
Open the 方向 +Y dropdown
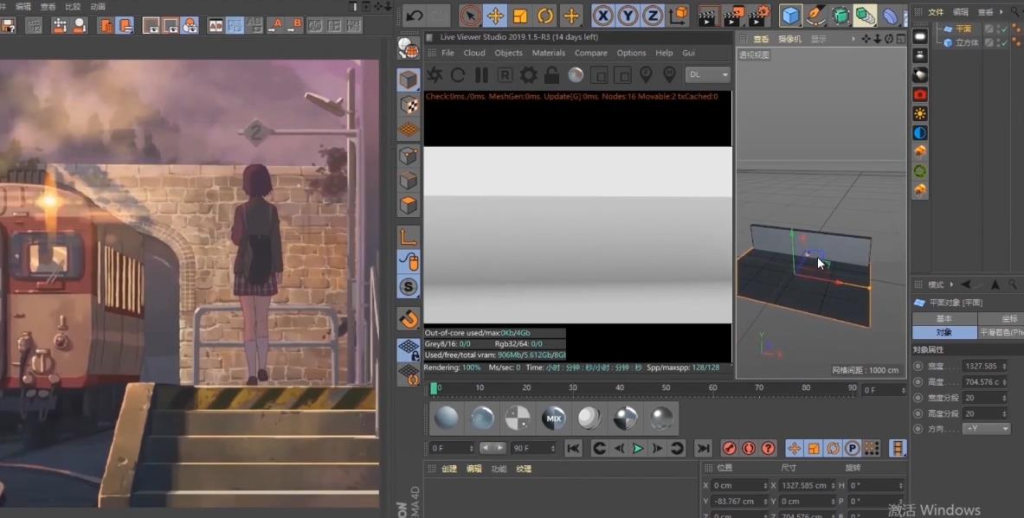986,429
